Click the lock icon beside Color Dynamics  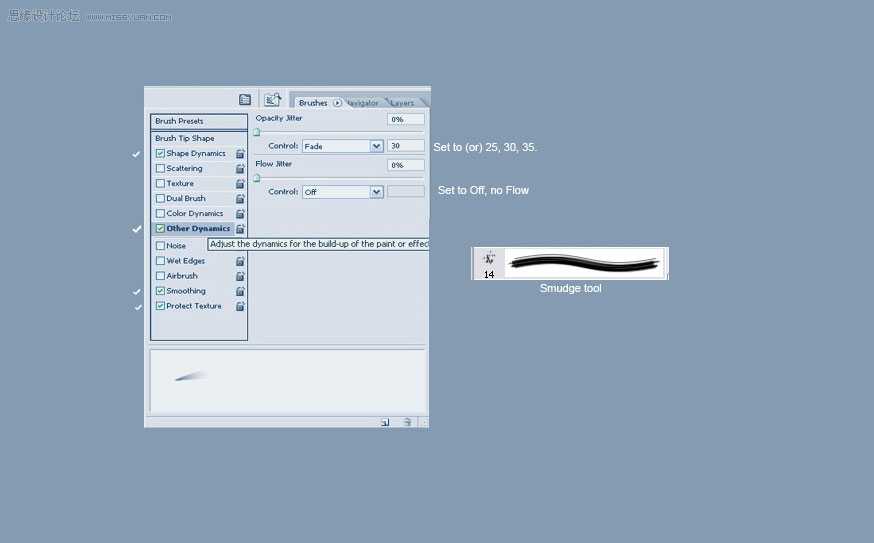coord(240,214)
